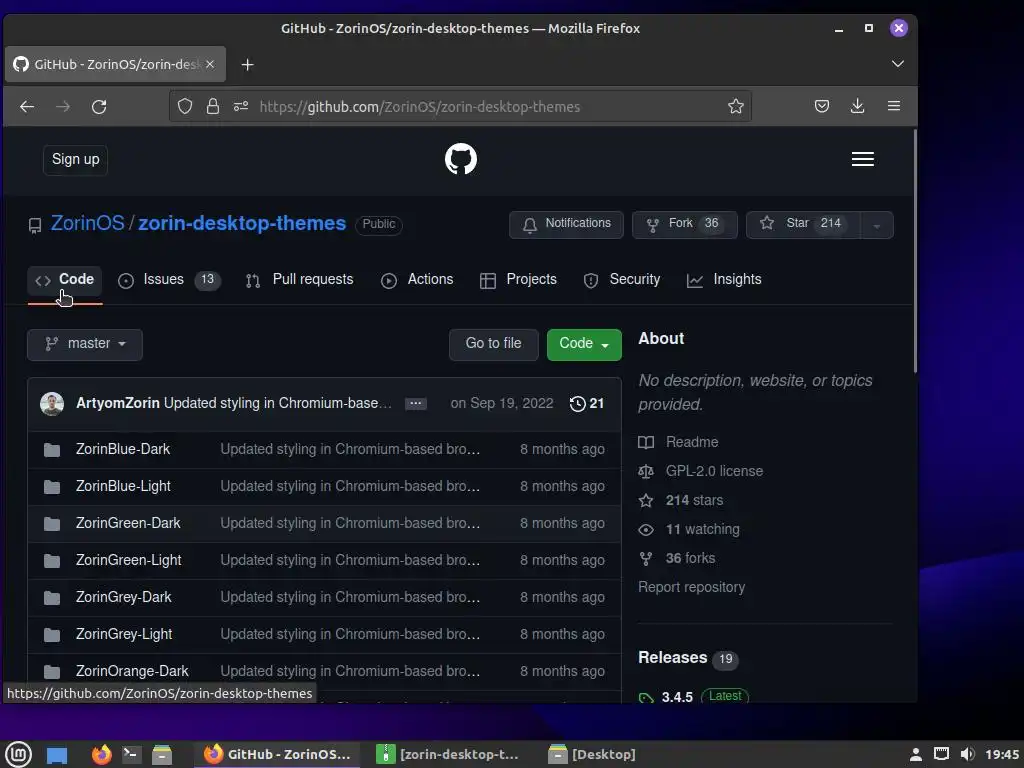
Task: Click Report repository
Action: coord(692,588)
